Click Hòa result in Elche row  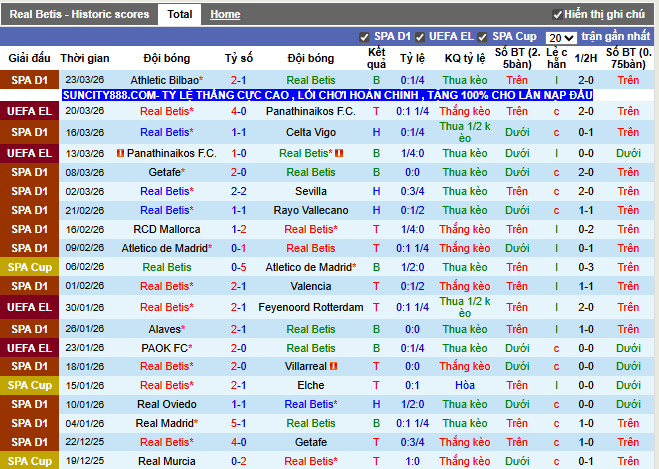pos(465,385)
